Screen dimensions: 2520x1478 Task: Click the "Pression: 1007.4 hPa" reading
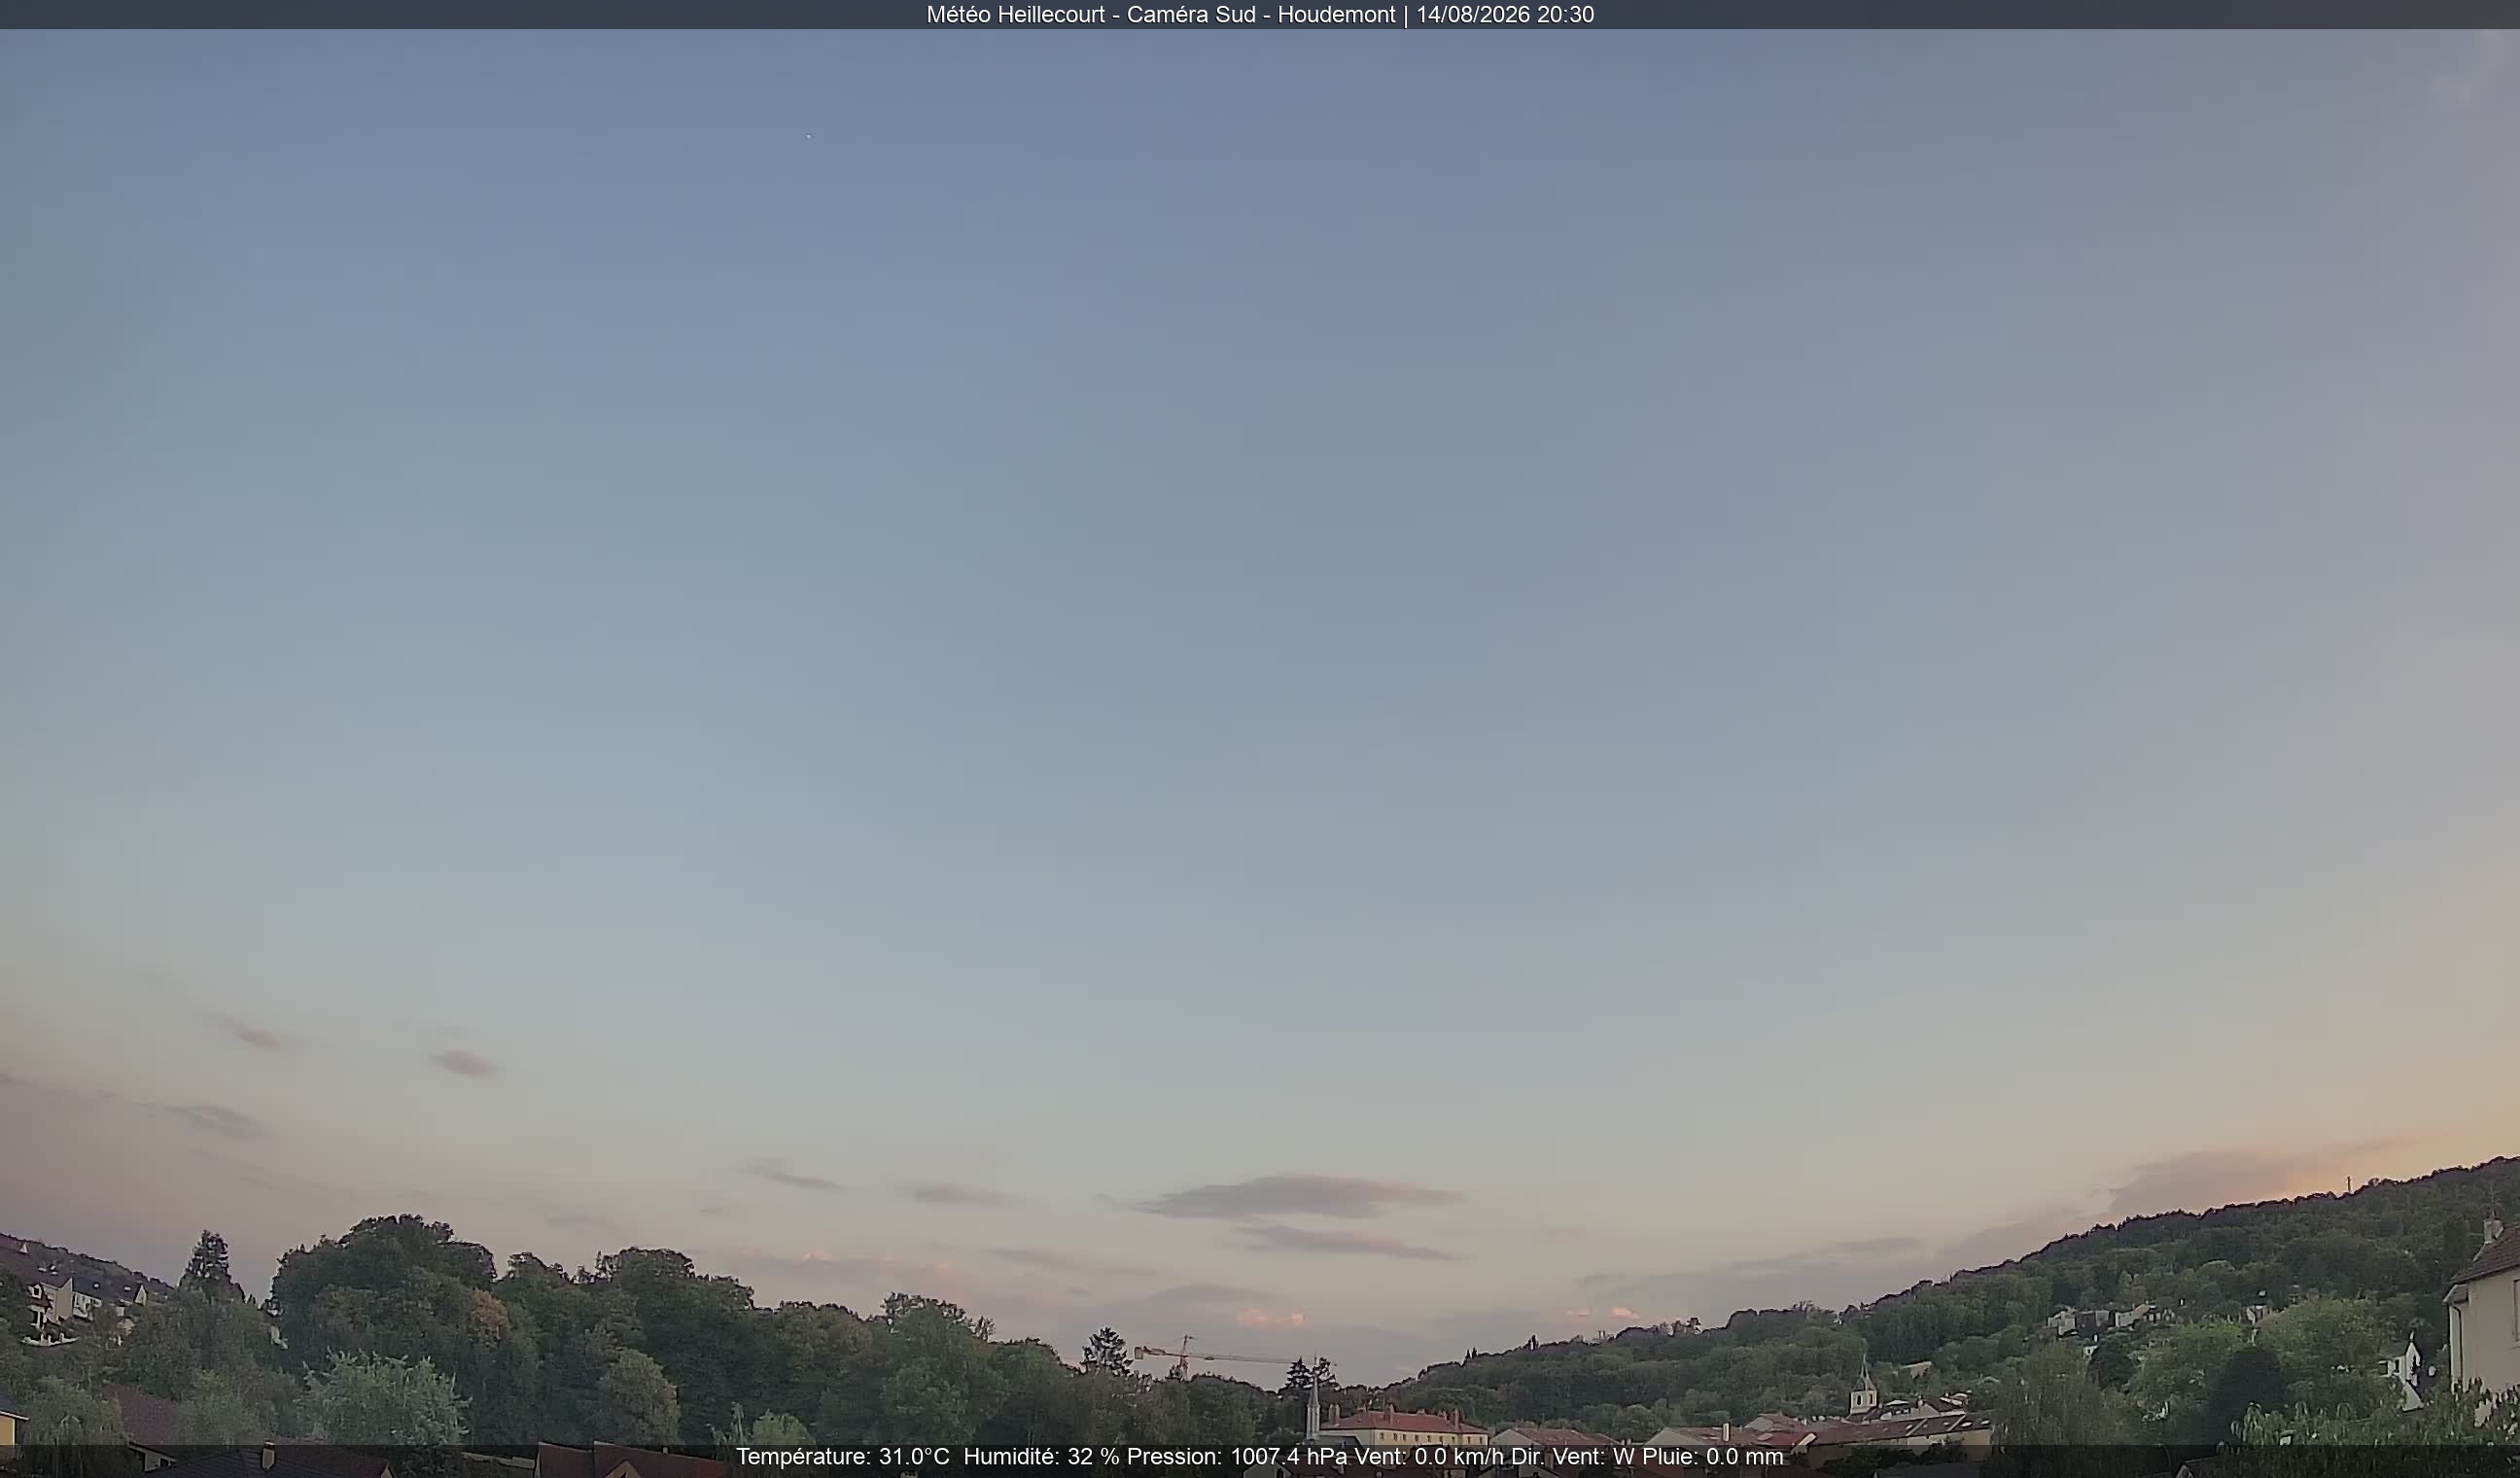[x=1237, y=1457]
